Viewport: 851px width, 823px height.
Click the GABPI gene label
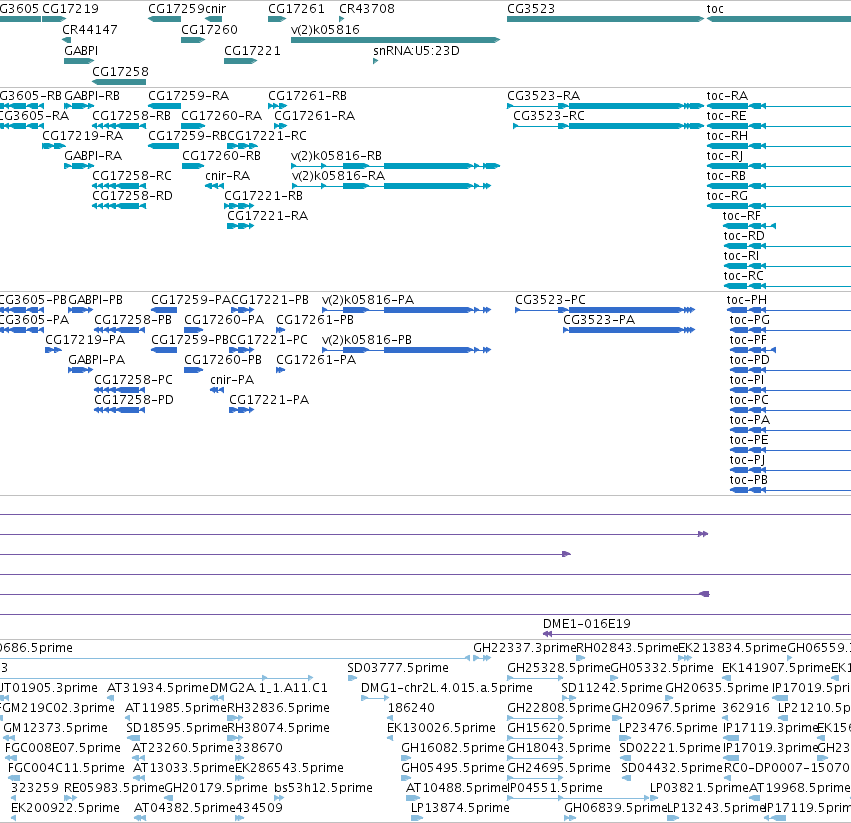(x=81, y=50)
